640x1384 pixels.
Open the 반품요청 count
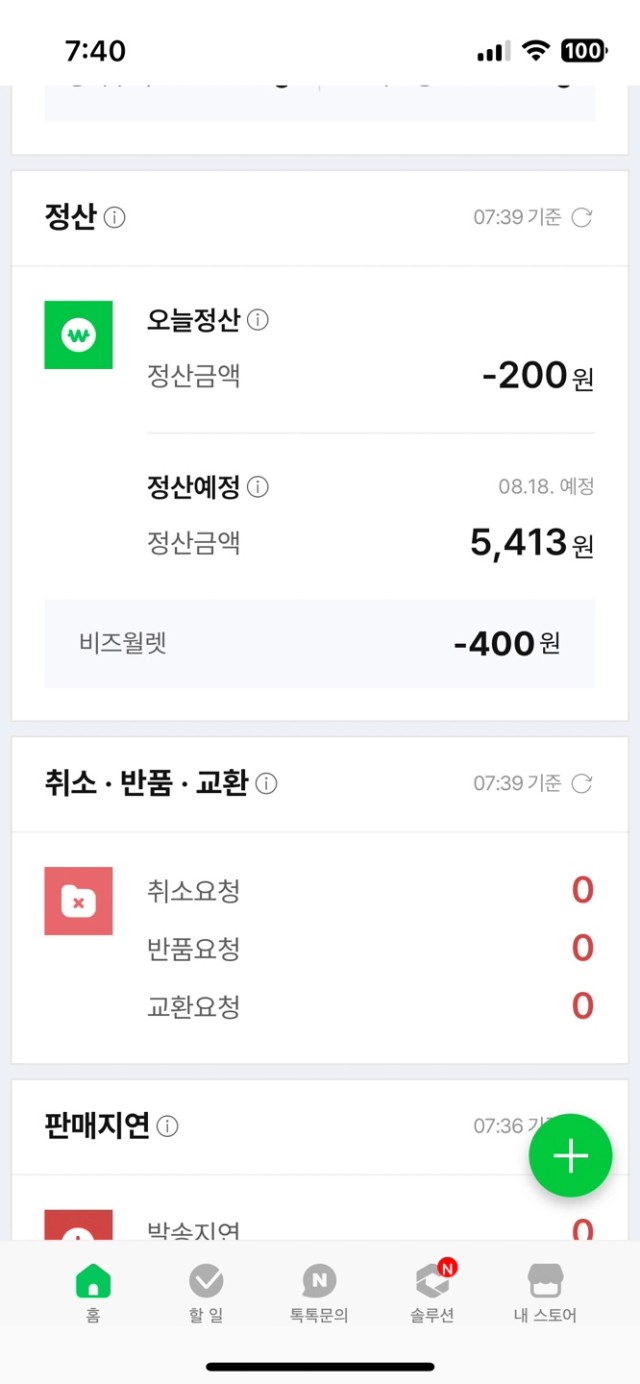coord(583,948)
